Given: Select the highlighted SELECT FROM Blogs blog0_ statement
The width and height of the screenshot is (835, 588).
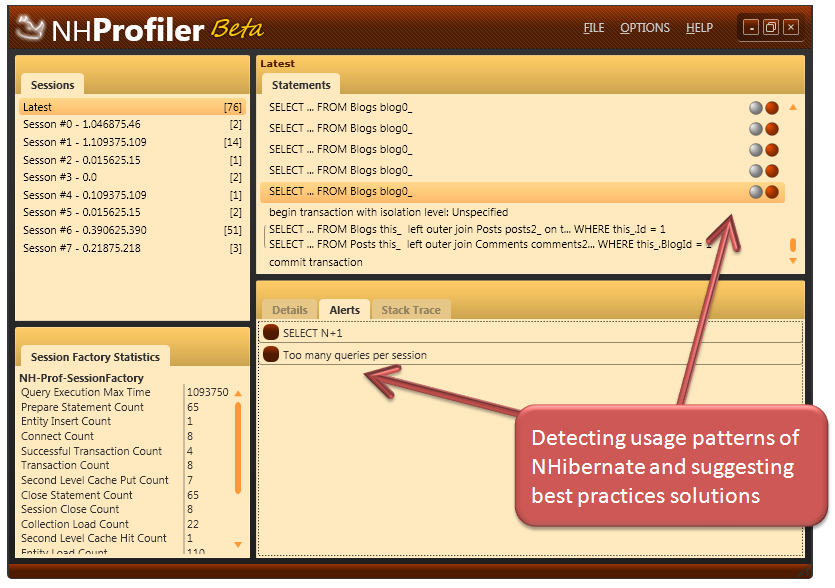Looking at the screenshot, I should coord(522,192).
